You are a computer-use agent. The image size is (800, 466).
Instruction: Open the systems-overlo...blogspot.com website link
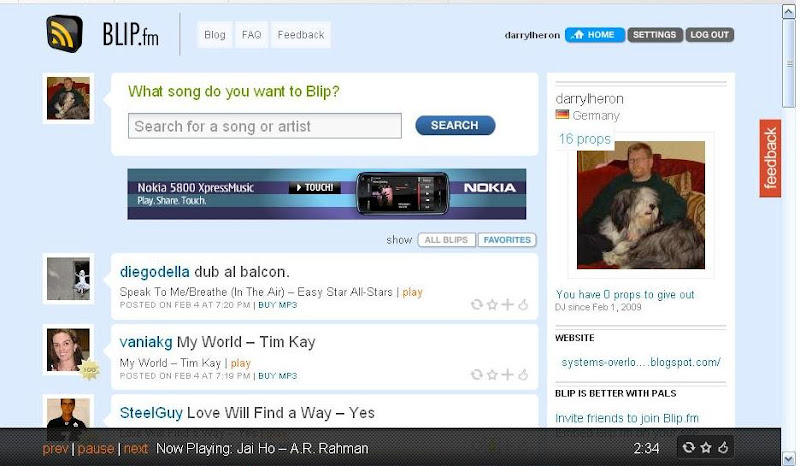[641, 362]
